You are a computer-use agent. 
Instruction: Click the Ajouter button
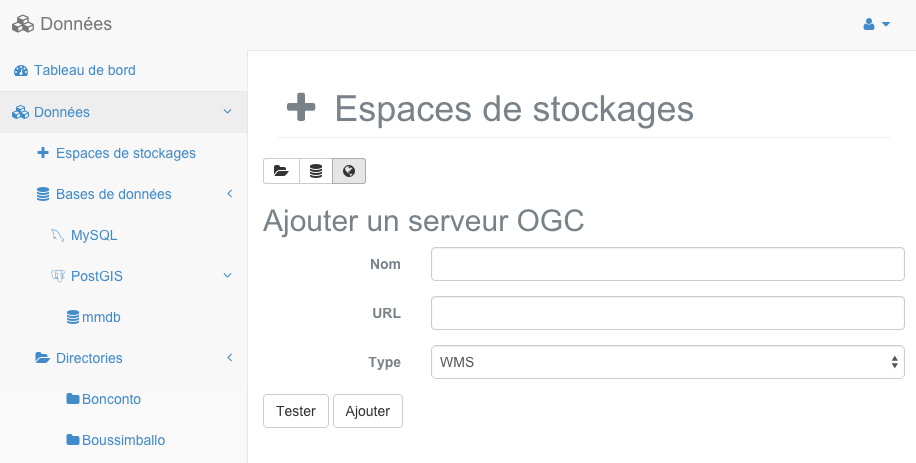[x=368, y=411]
